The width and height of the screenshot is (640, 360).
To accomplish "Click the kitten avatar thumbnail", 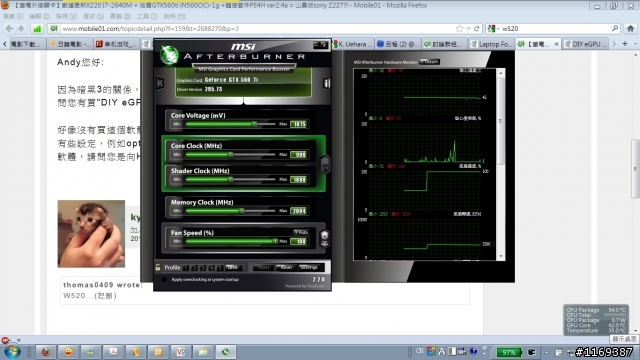I will (91, 234).
